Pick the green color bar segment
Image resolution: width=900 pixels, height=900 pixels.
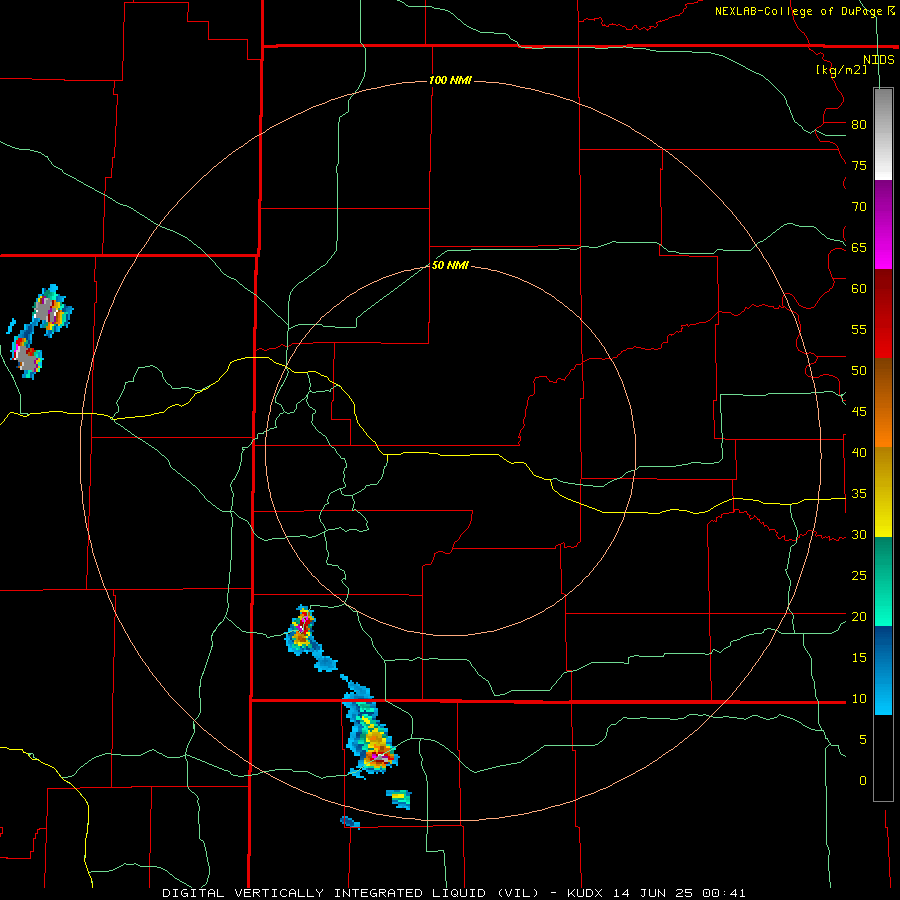coord(883,581)
